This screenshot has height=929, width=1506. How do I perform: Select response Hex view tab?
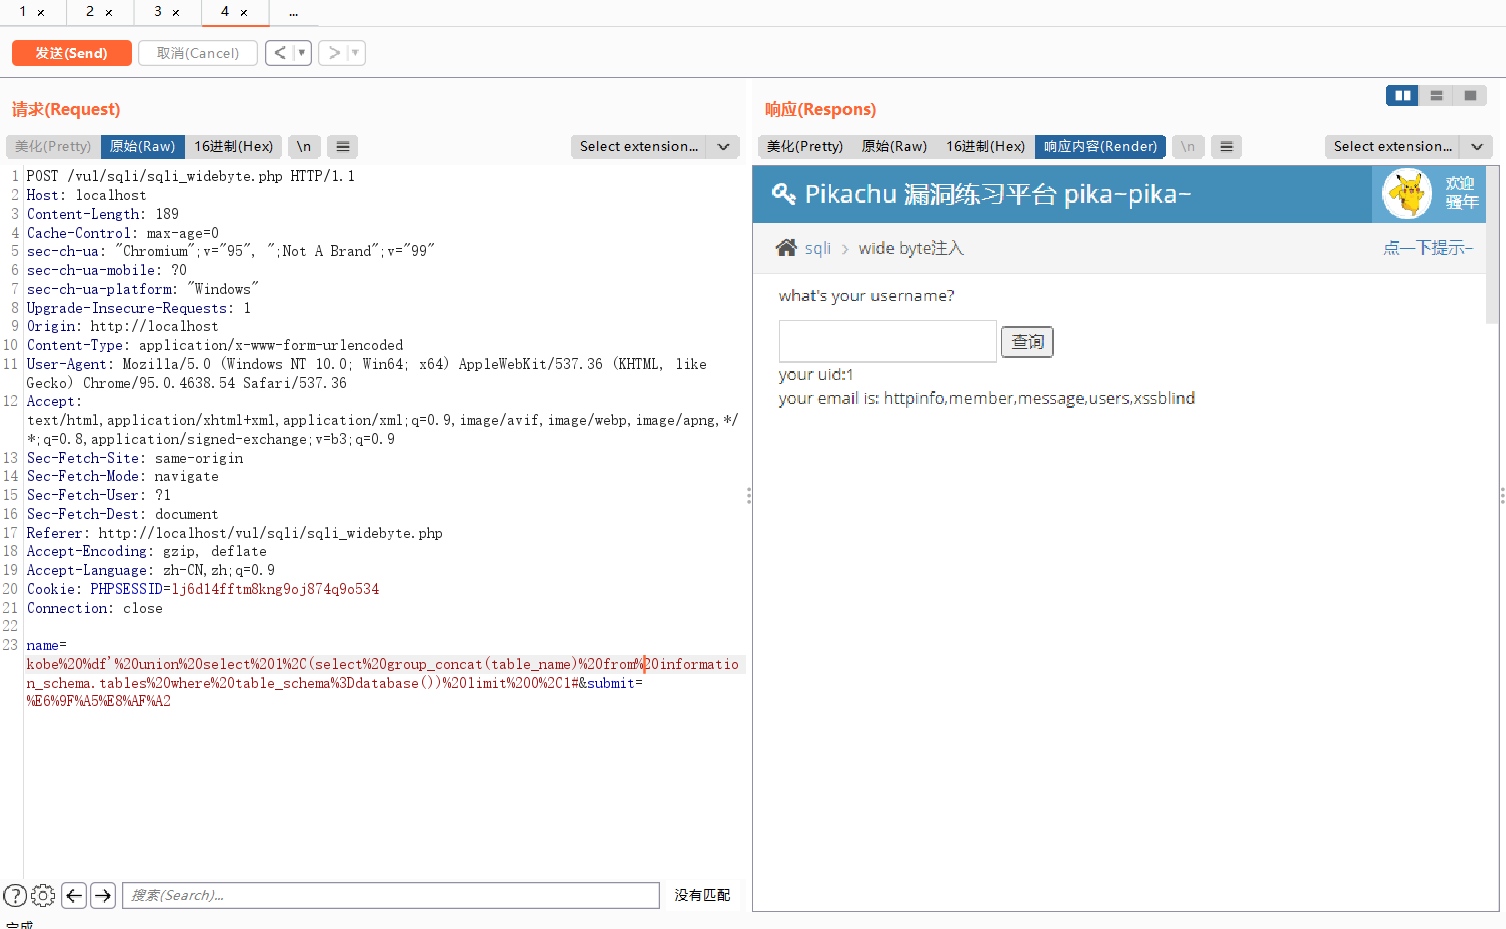coord(985,146)
